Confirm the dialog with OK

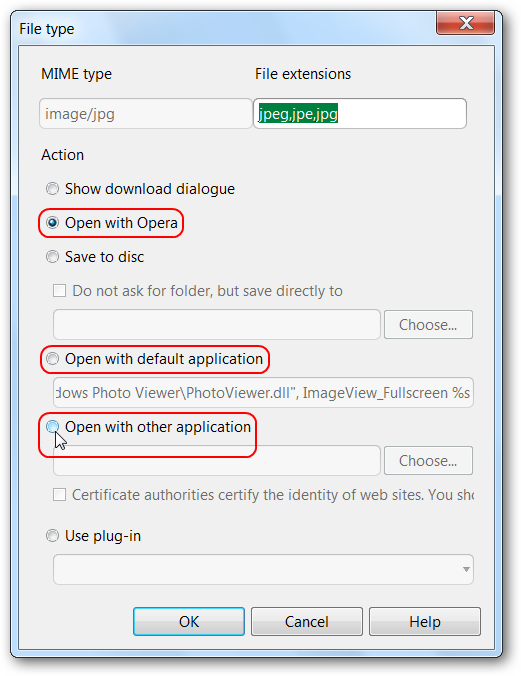(189, 622)
